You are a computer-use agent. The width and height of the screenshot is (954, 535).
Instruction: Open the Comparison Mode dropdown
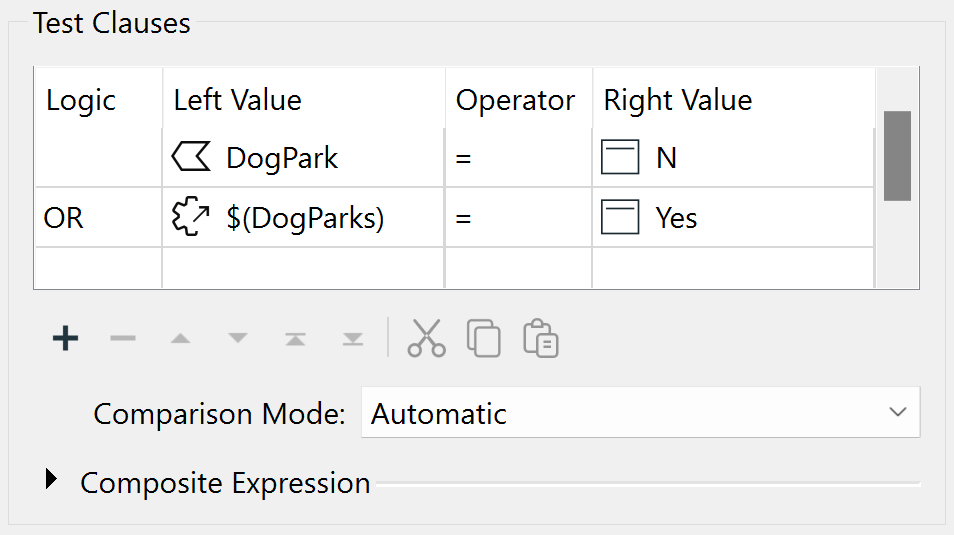click(x=641, y=413)
